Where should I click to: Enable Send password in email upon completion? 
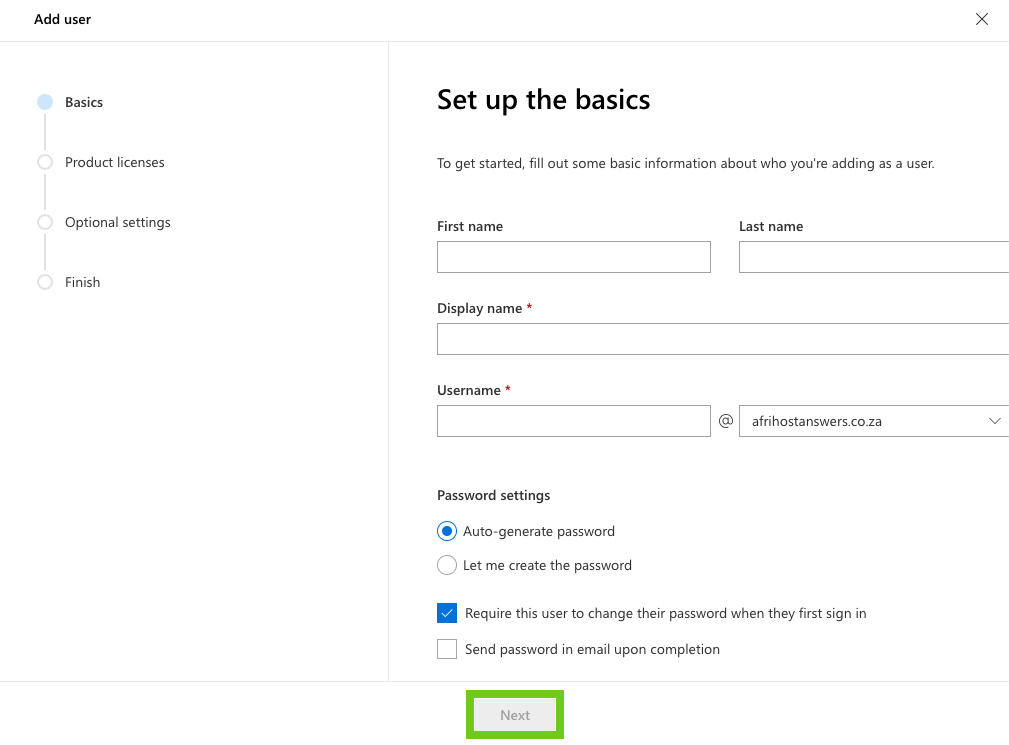pyautogui.click(x=447, y=649)
